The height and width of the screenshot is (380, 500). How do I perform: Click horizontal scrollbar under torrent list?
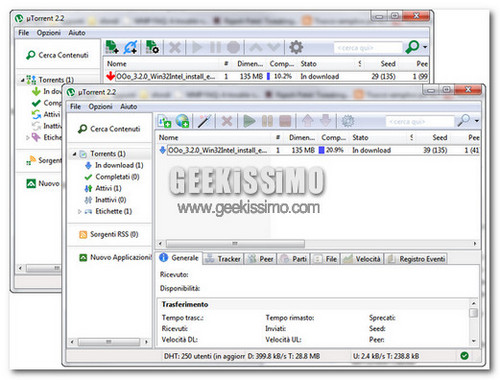235,244
